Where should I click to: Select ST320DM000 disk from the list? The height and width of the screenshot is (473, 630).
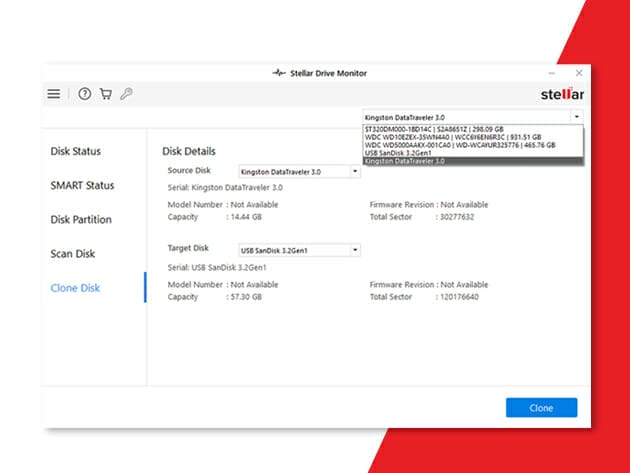[436, 130]
